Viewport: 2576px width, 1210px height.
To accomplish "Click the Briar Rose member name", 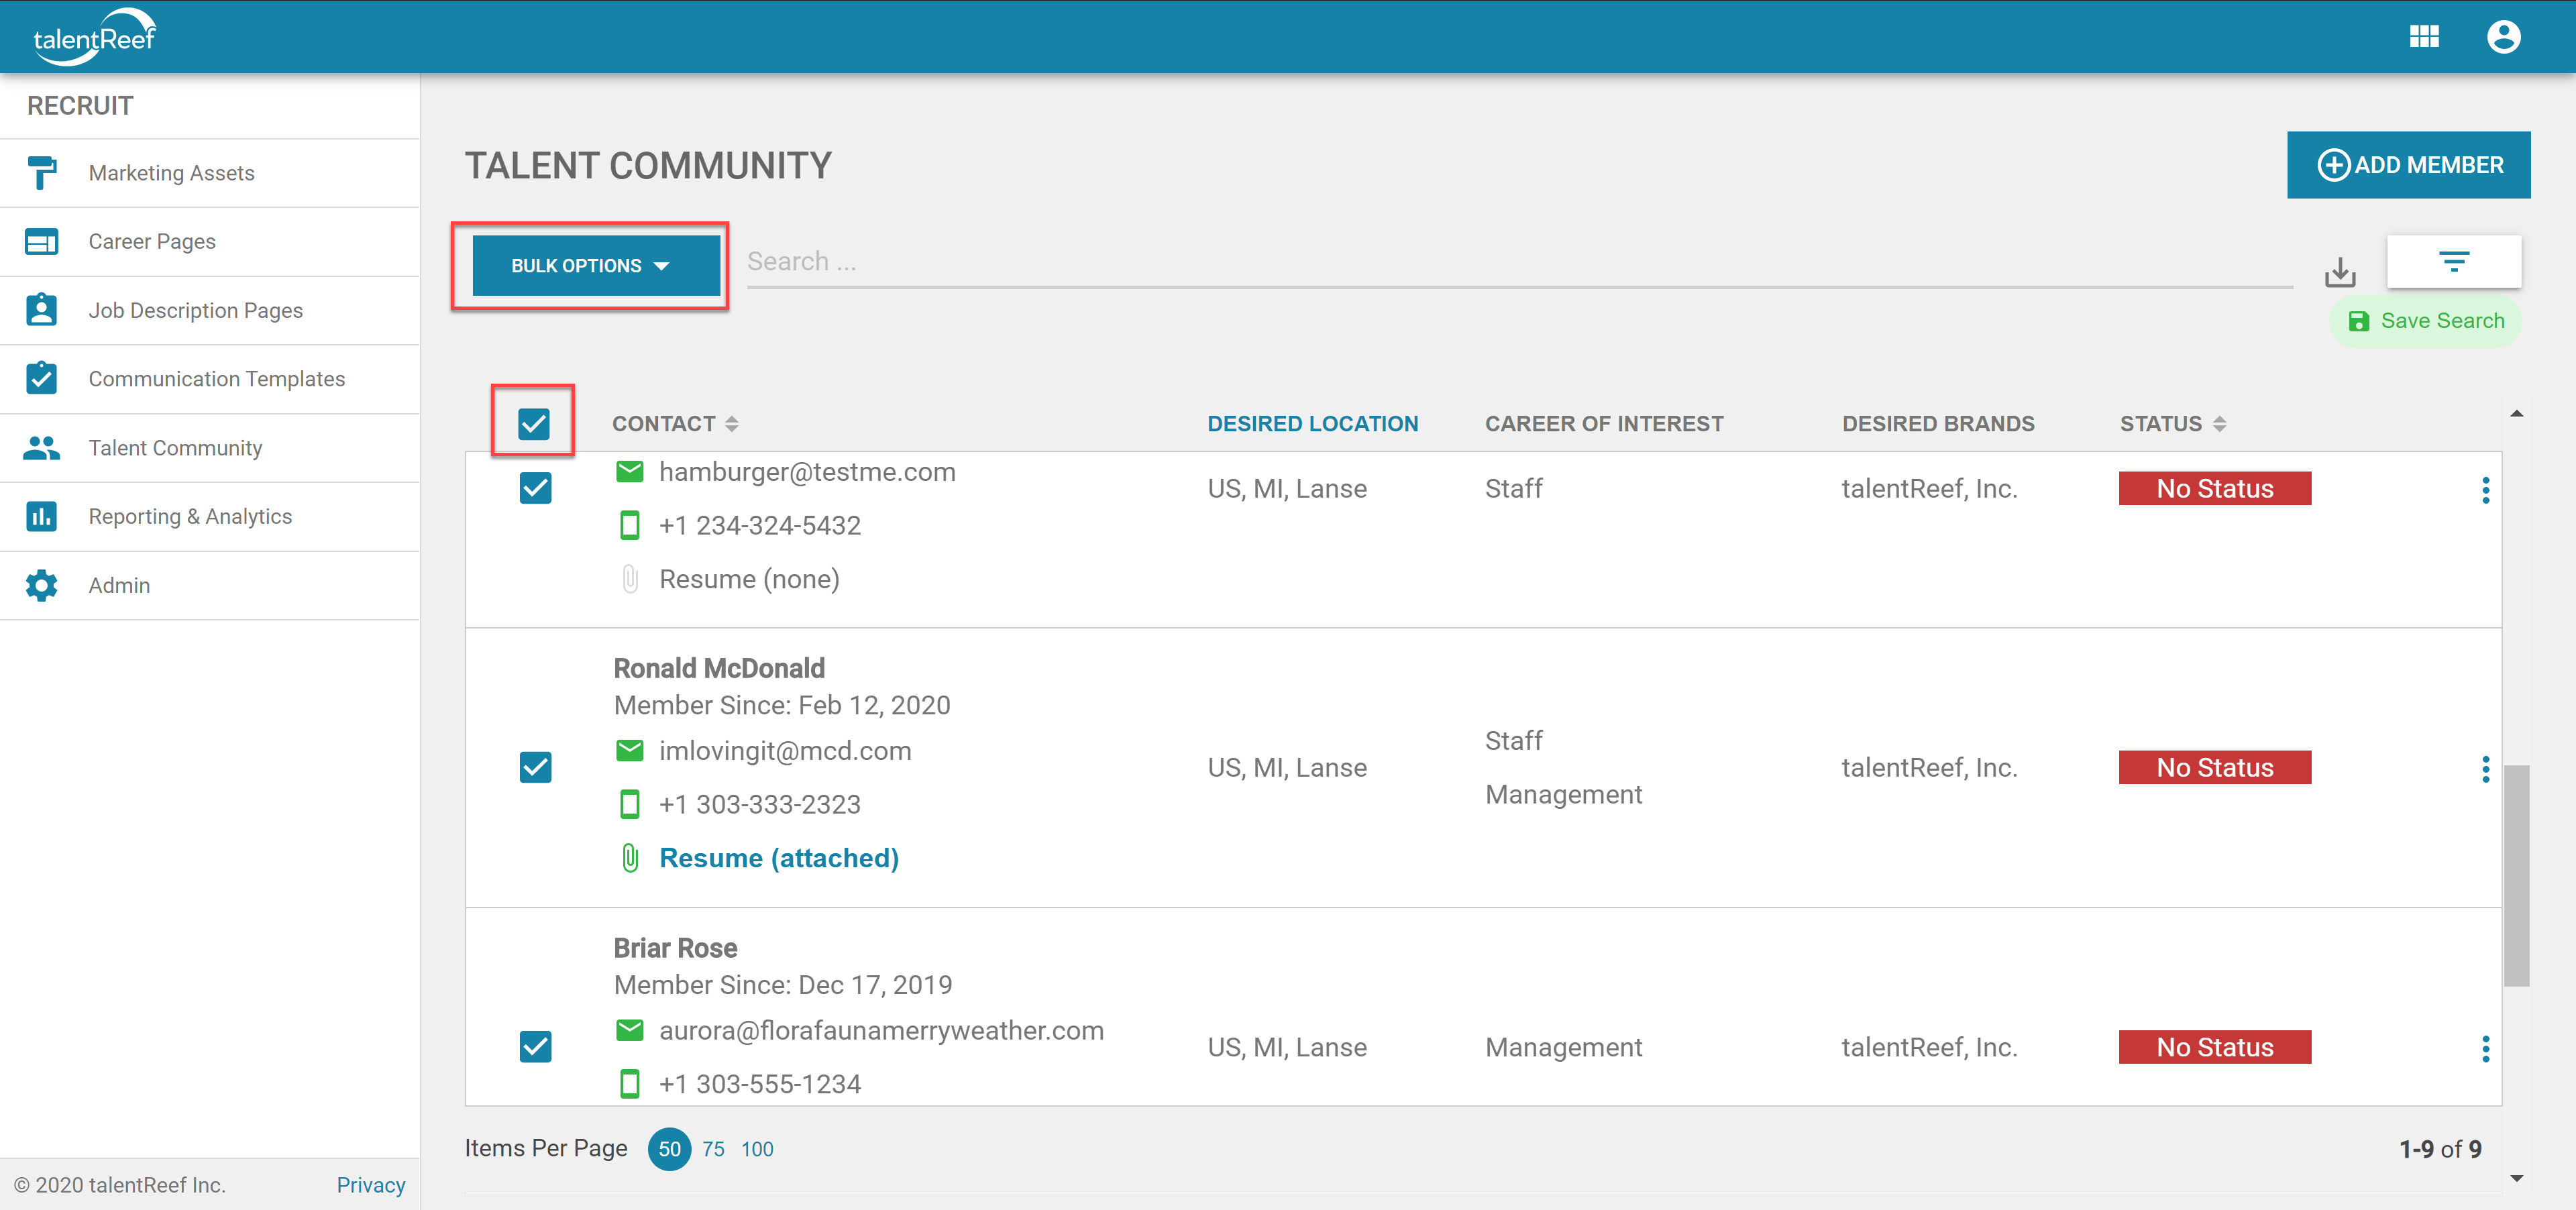I will [x=675, y=948].
